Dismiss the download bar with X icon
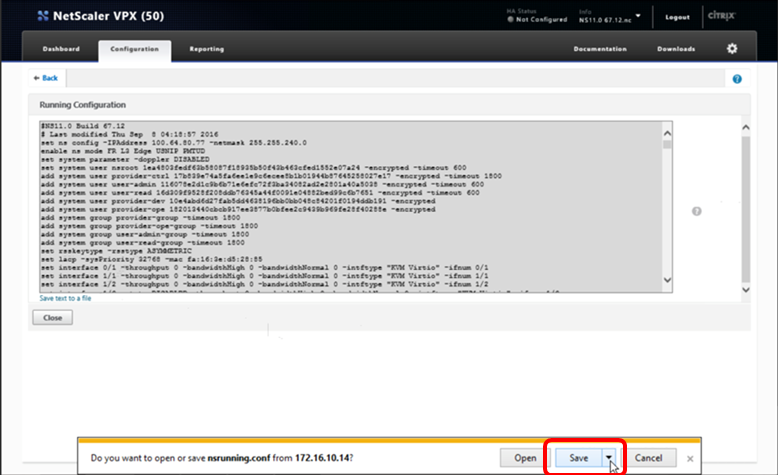This screenshot has width=779, height=475. (x=690, y=459)
